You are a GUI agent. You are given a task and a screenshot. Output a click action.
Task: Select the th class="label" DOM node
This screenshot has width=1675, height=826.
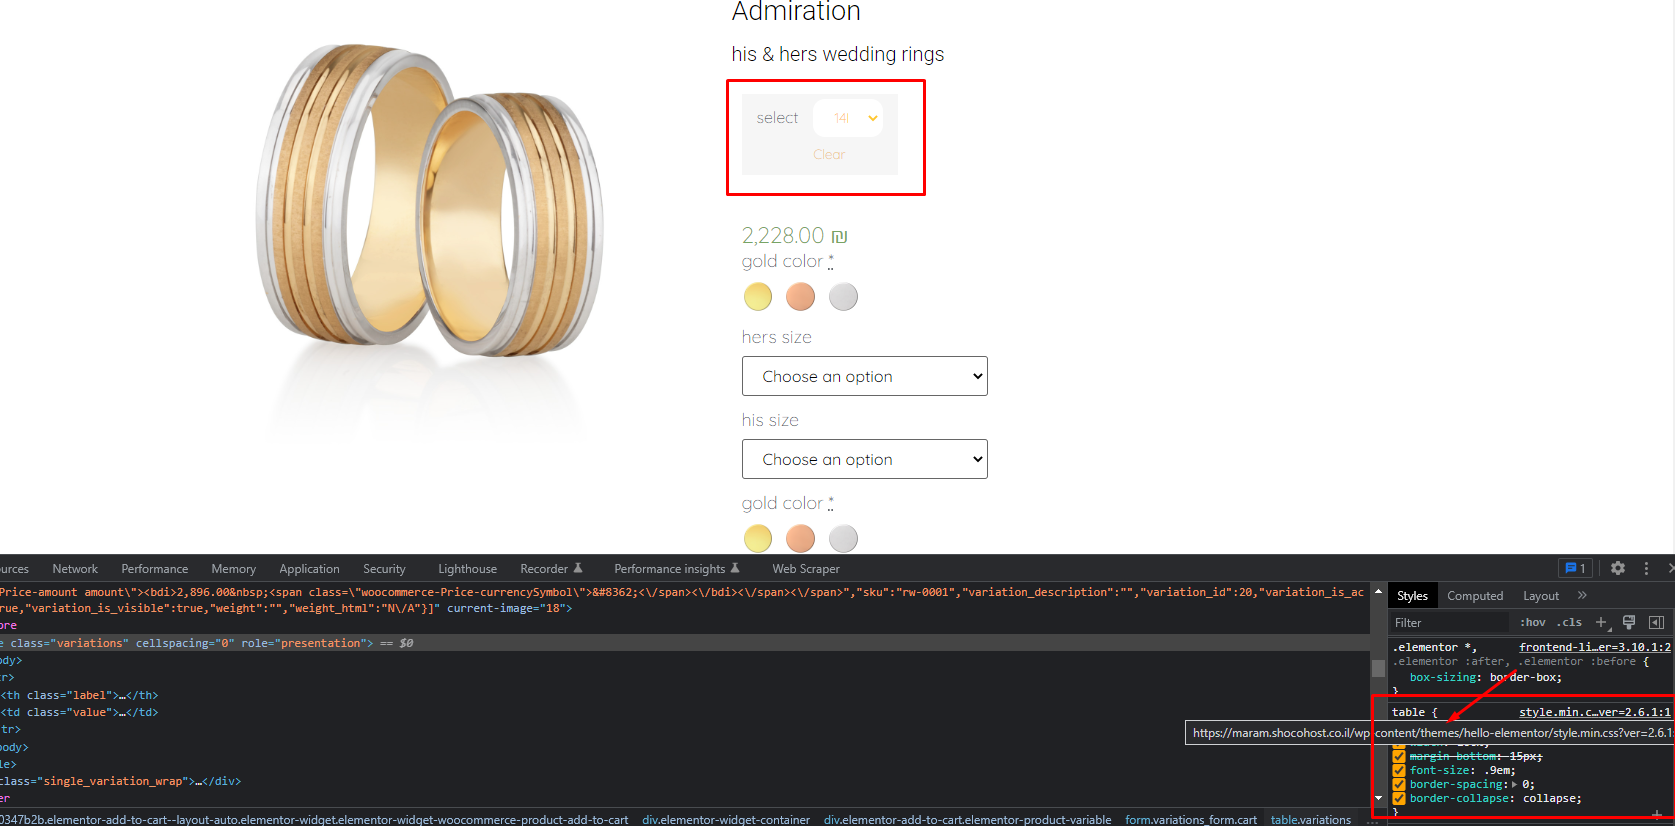80,695
